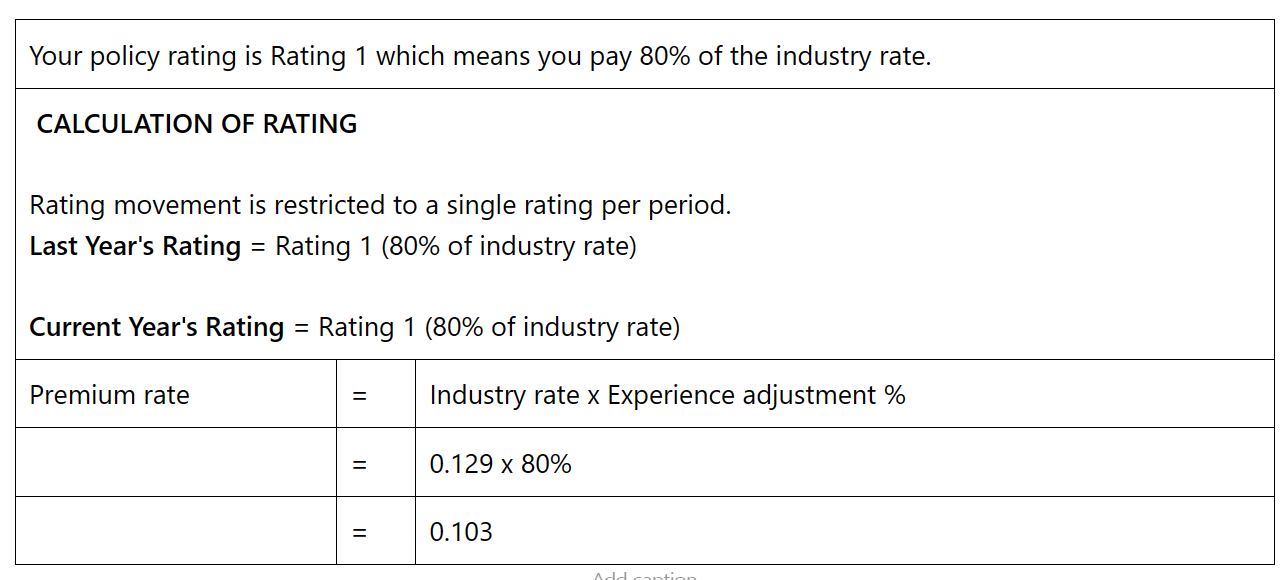Click the empty first cell in the '0.129 x 80%' row
1288x580 pixels.
click(176, 463)
